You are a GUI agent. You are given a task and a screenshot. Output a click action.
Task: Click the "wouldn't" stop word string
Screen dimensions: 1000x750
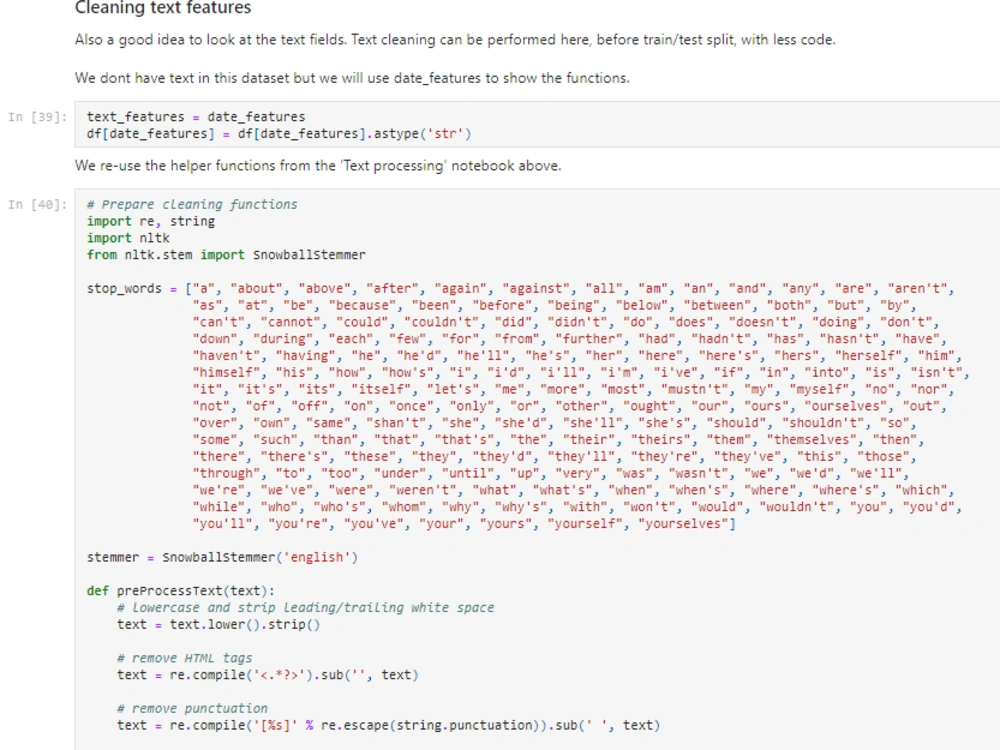797,507
